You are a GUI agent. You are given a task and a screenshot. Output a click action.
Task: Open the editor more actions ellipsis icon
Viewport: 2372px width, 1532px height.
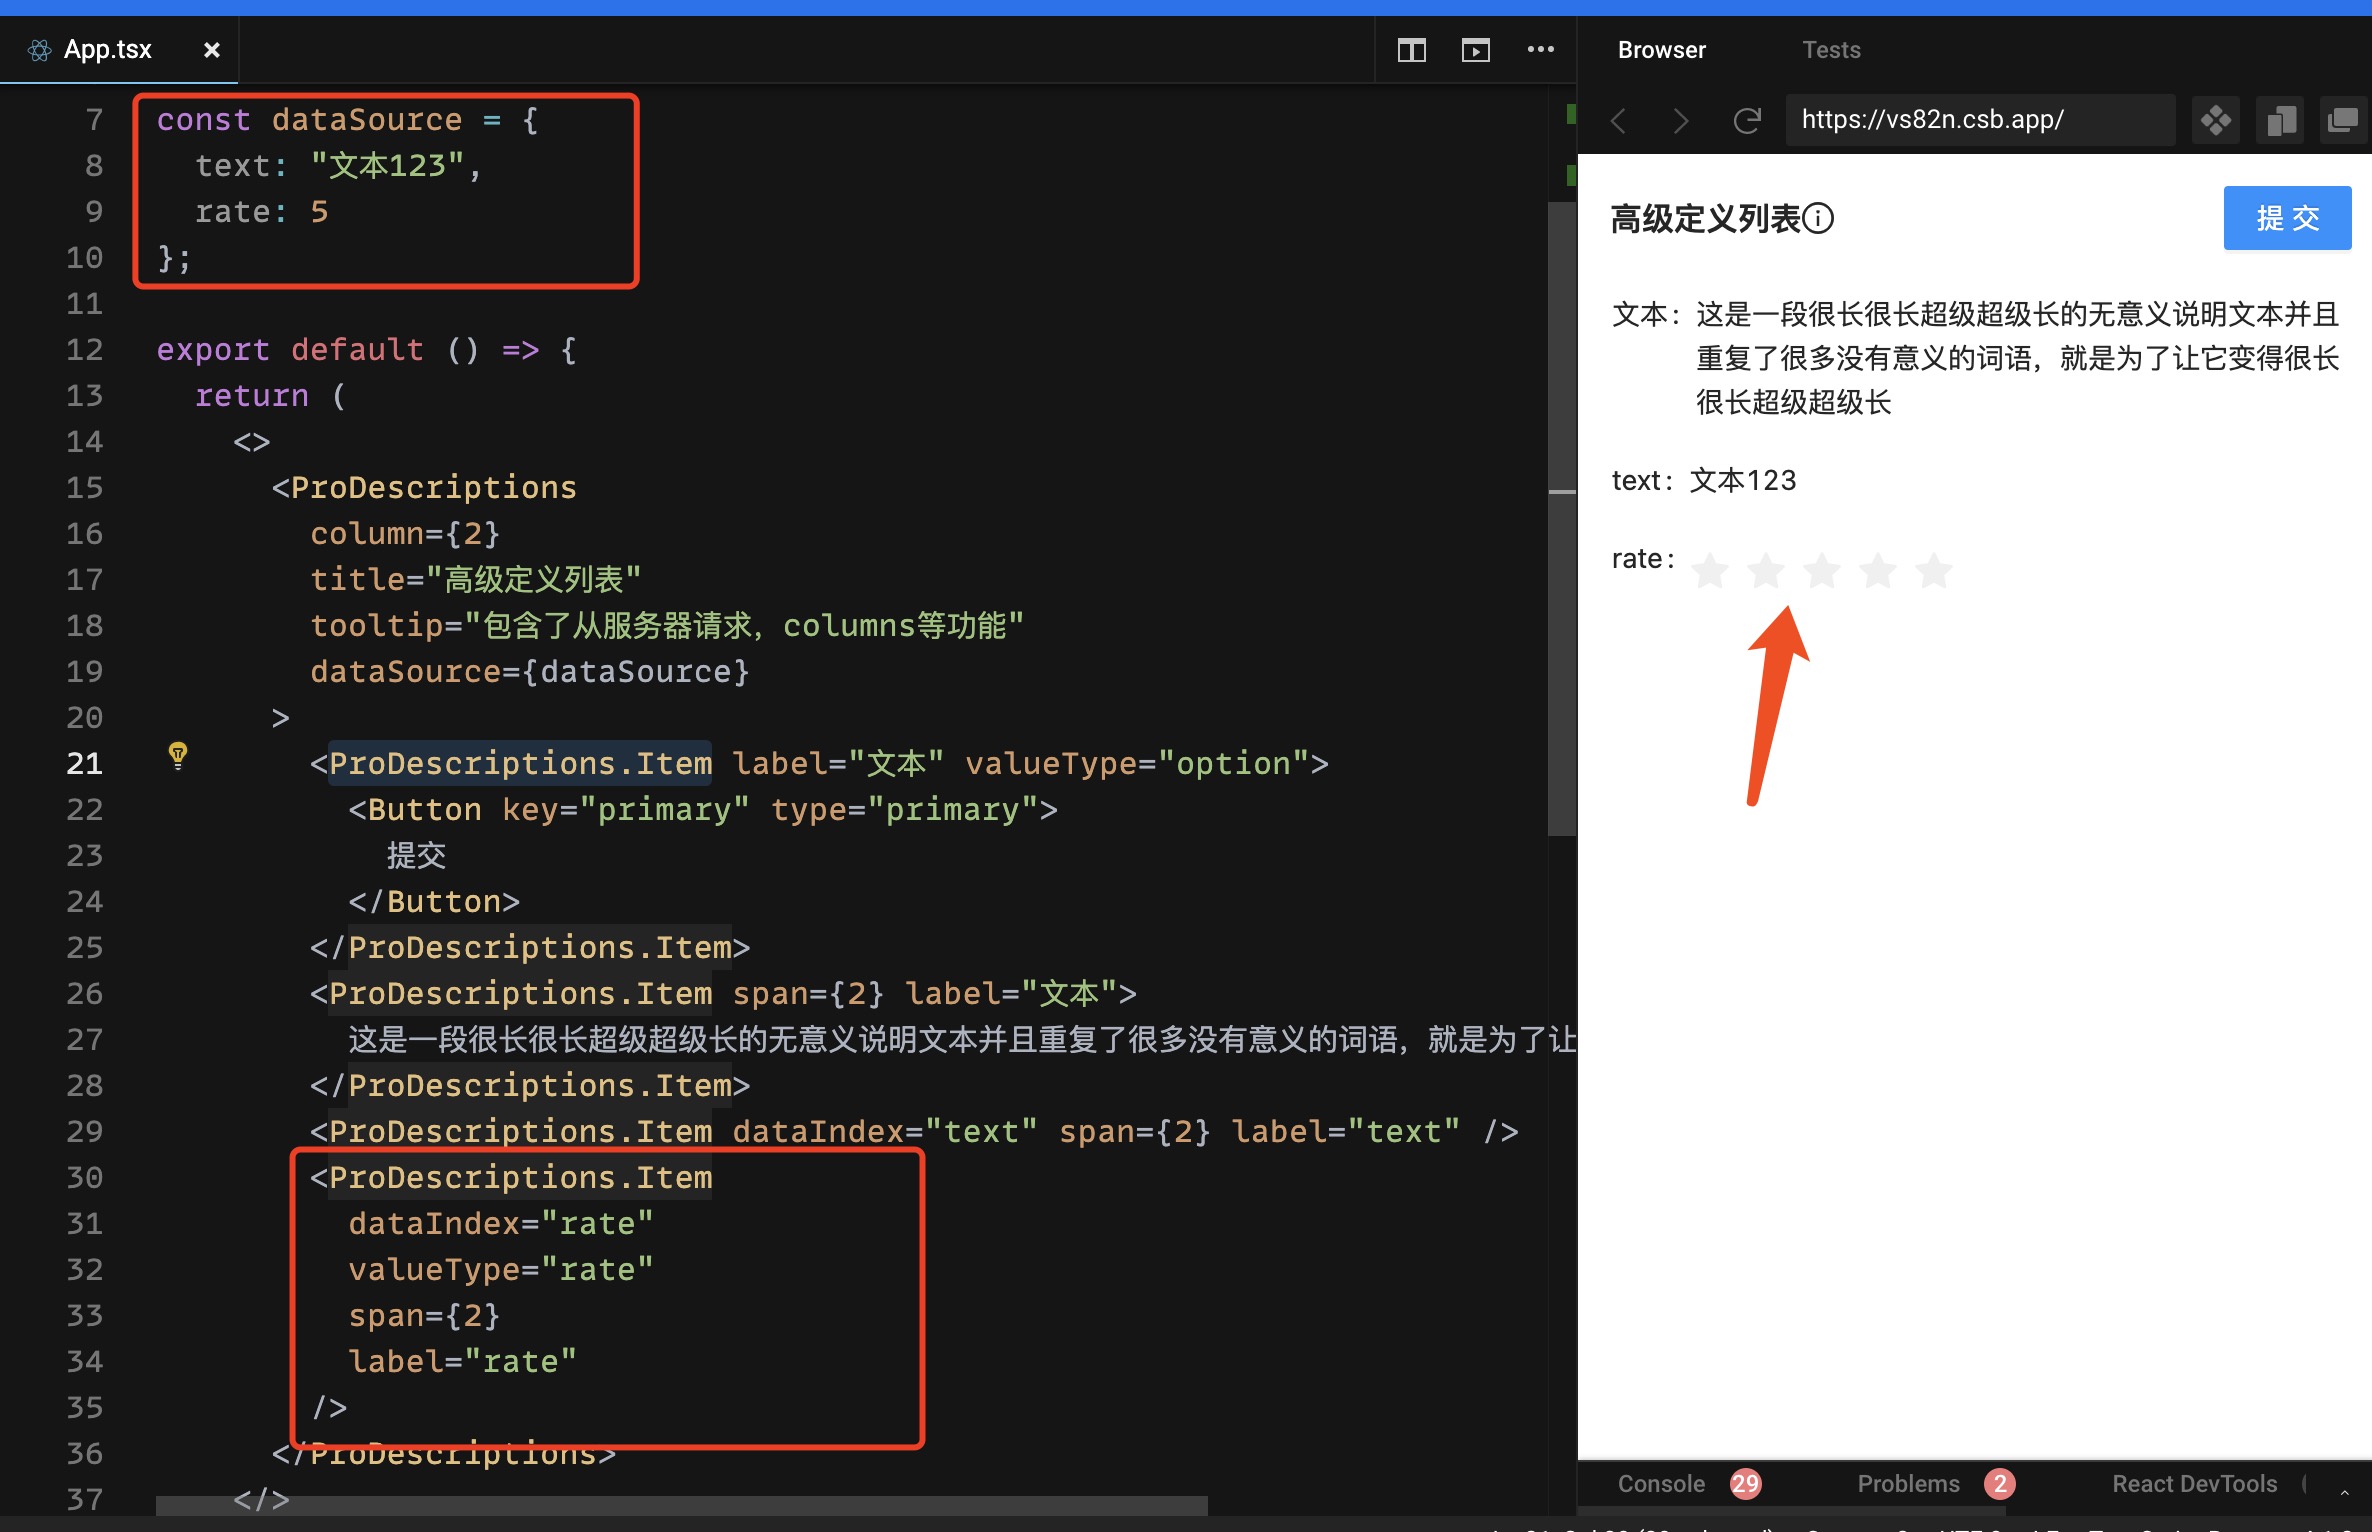[1541, 50]
